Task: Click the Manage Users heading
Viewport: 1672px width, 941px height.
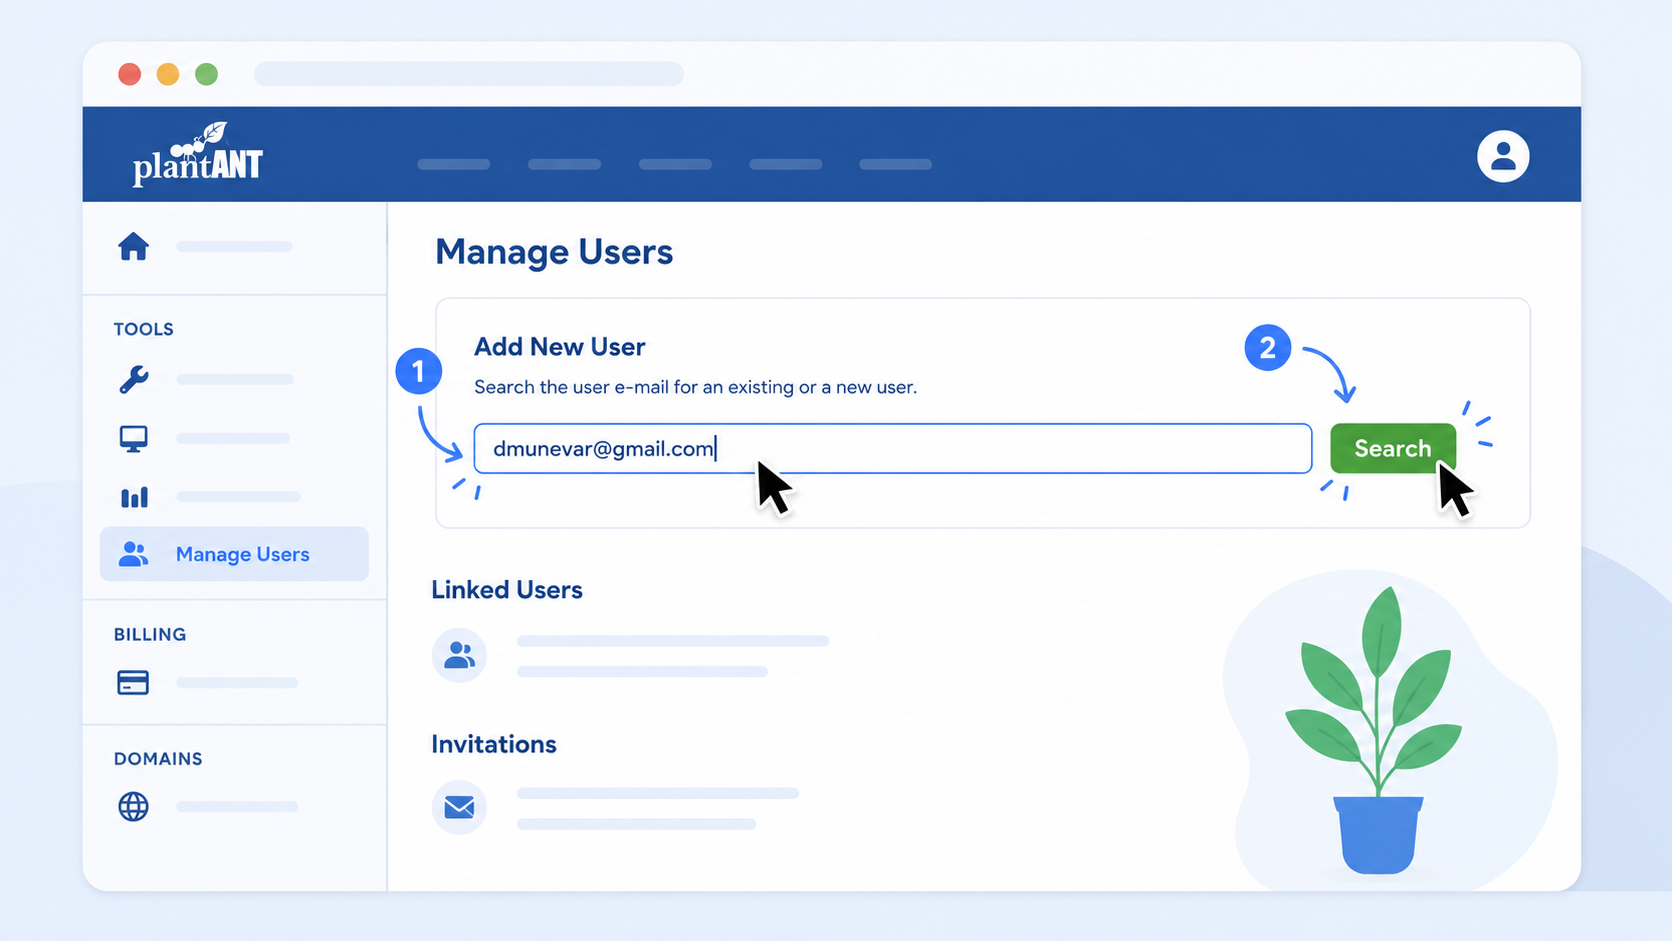Action: (554, 252)
